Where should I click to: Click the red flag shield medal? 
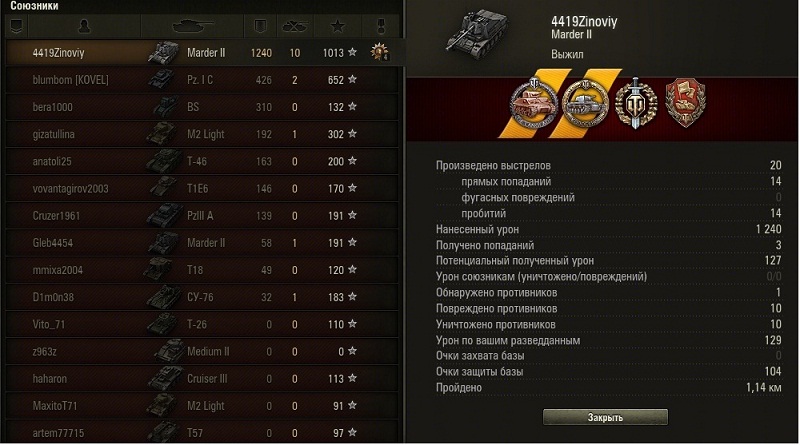tap(686, 103)
